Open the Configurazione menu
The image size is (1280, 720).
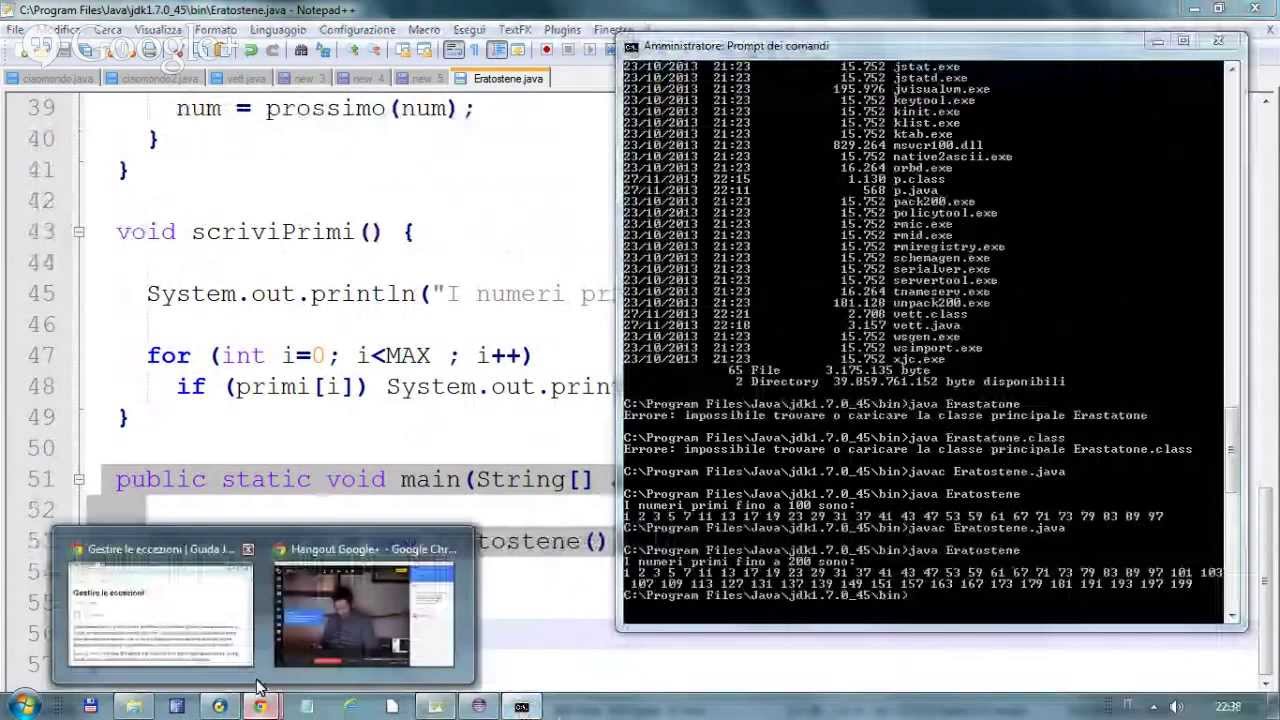tap(357, 30)
